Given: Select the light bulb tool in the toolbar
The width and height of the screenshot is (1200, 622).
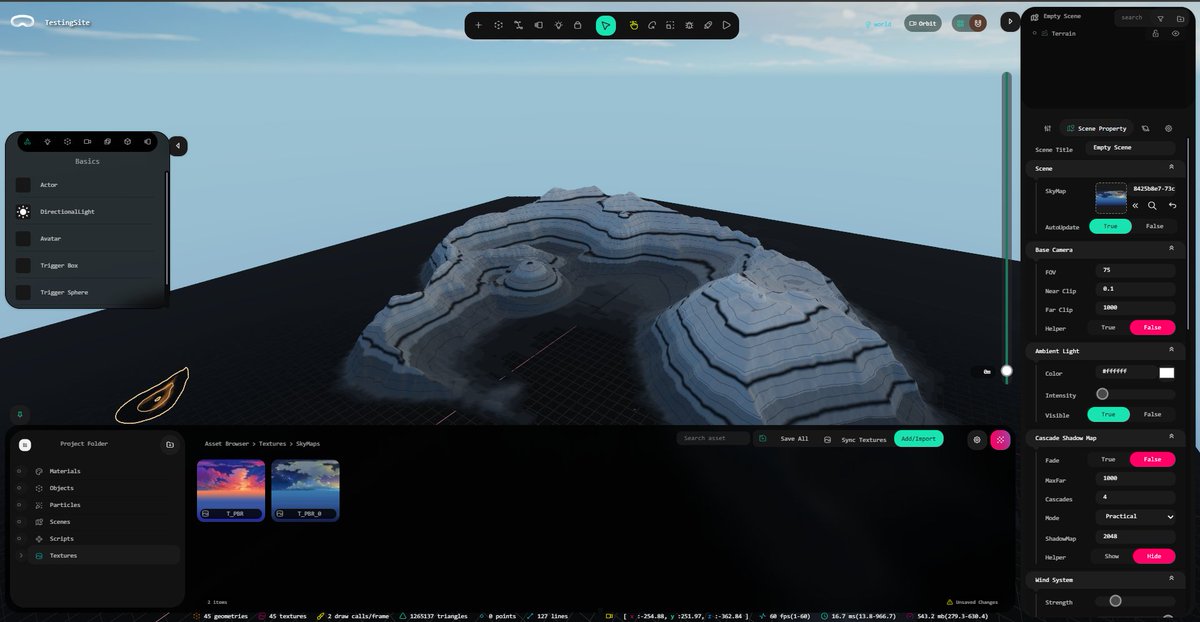Looking at the screenshot, I should 560,24.
